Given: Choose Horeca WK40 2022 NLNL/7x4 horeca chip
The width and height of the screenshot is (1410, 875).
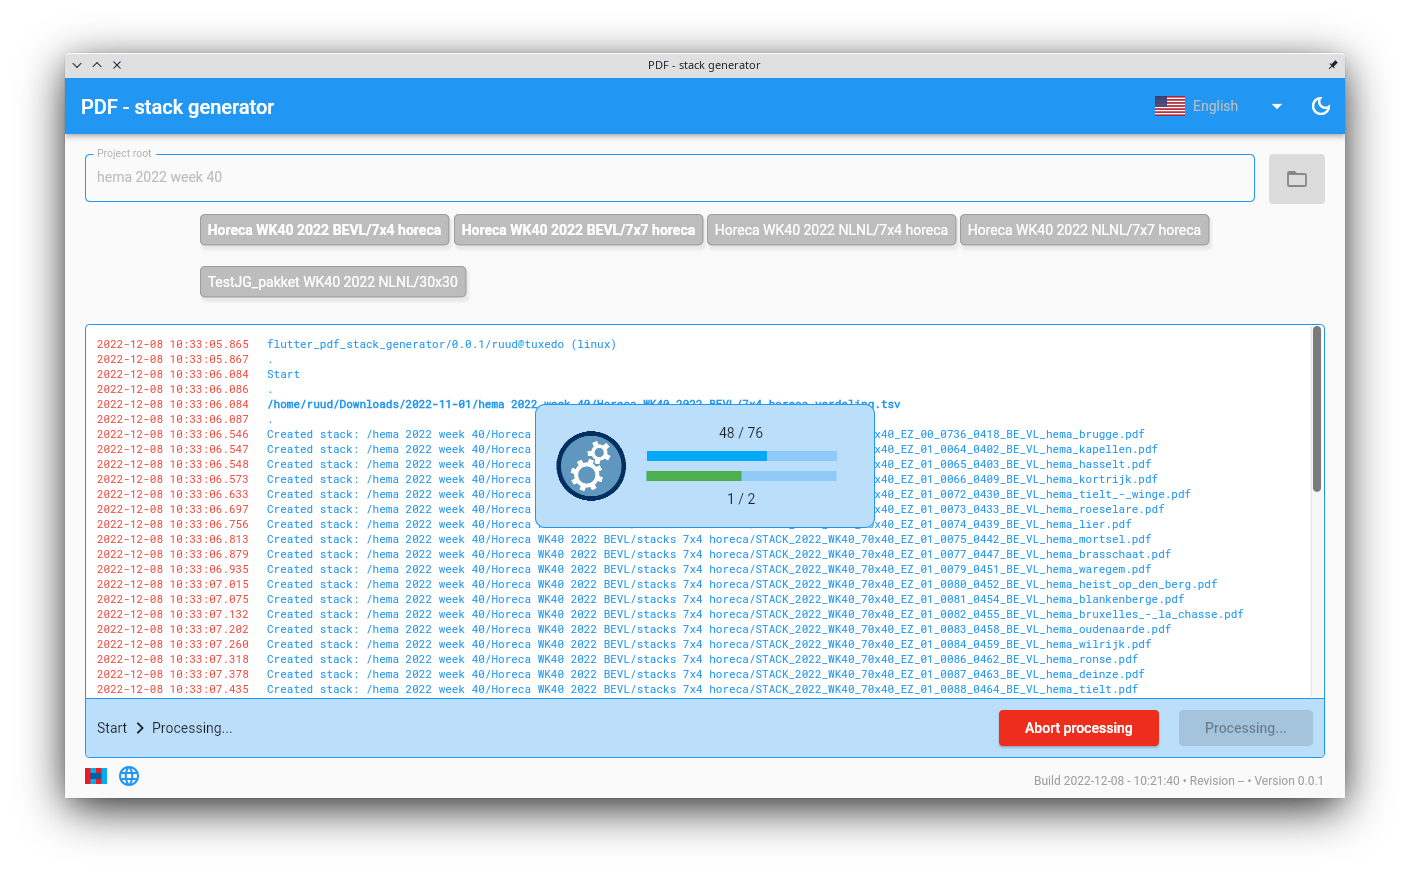Looking at the screenshot, I should 831,230.
